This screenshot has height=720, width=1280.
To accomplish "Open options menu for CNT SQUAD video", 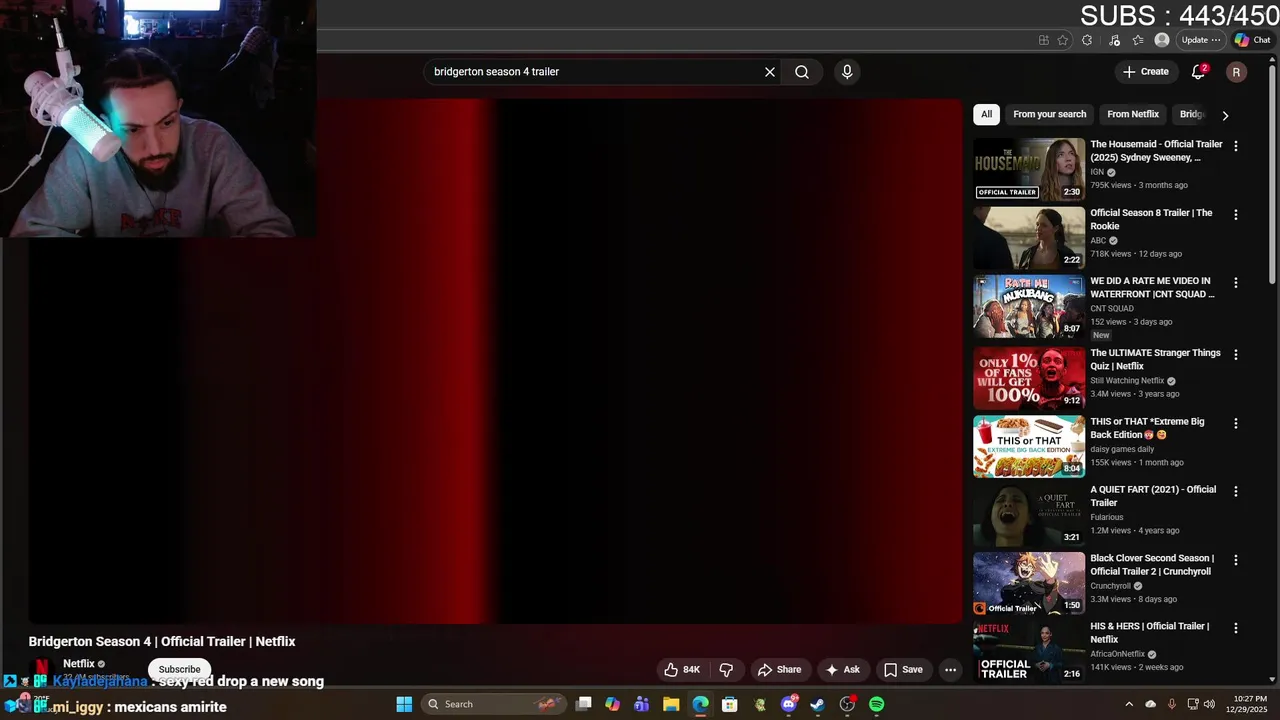I will click(1236, 283).
